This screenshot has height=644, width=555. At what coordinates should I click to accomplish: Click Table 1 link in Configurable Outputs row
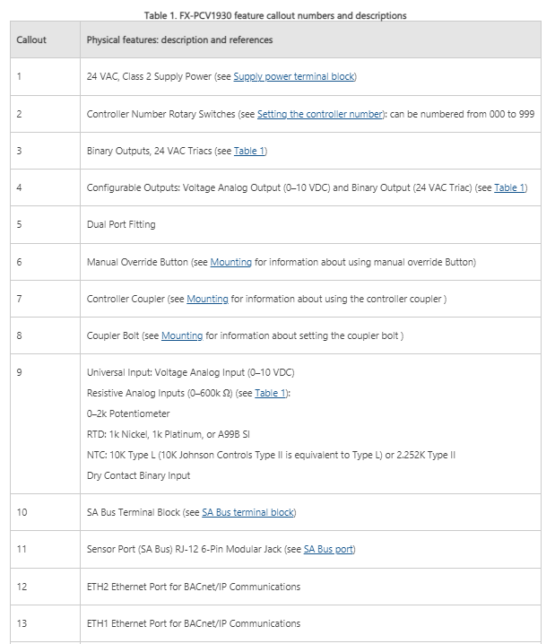pyautogui.click(x=509, y=188)
